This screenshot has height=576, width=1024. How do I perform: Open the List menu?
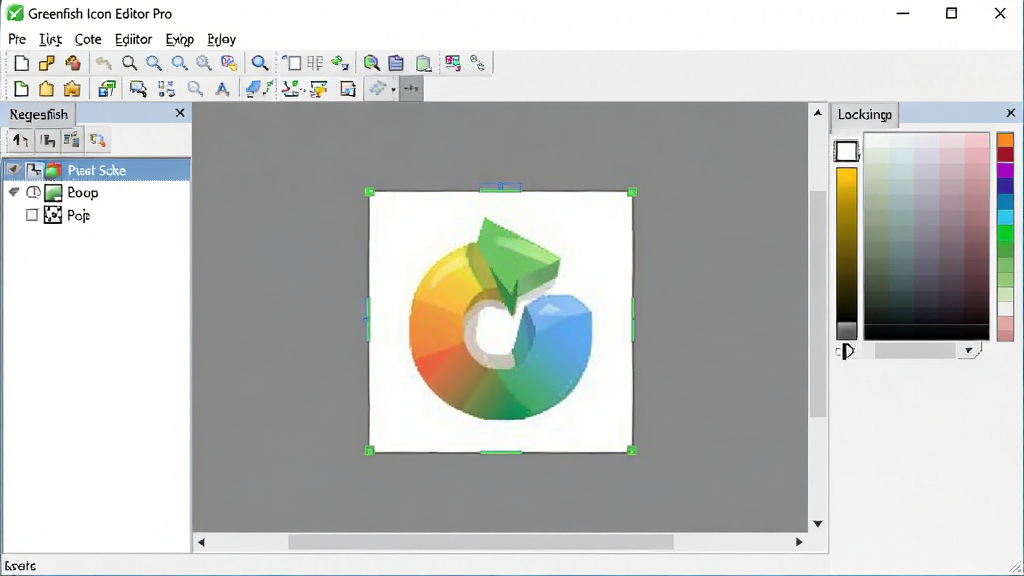tap(50, 39)
